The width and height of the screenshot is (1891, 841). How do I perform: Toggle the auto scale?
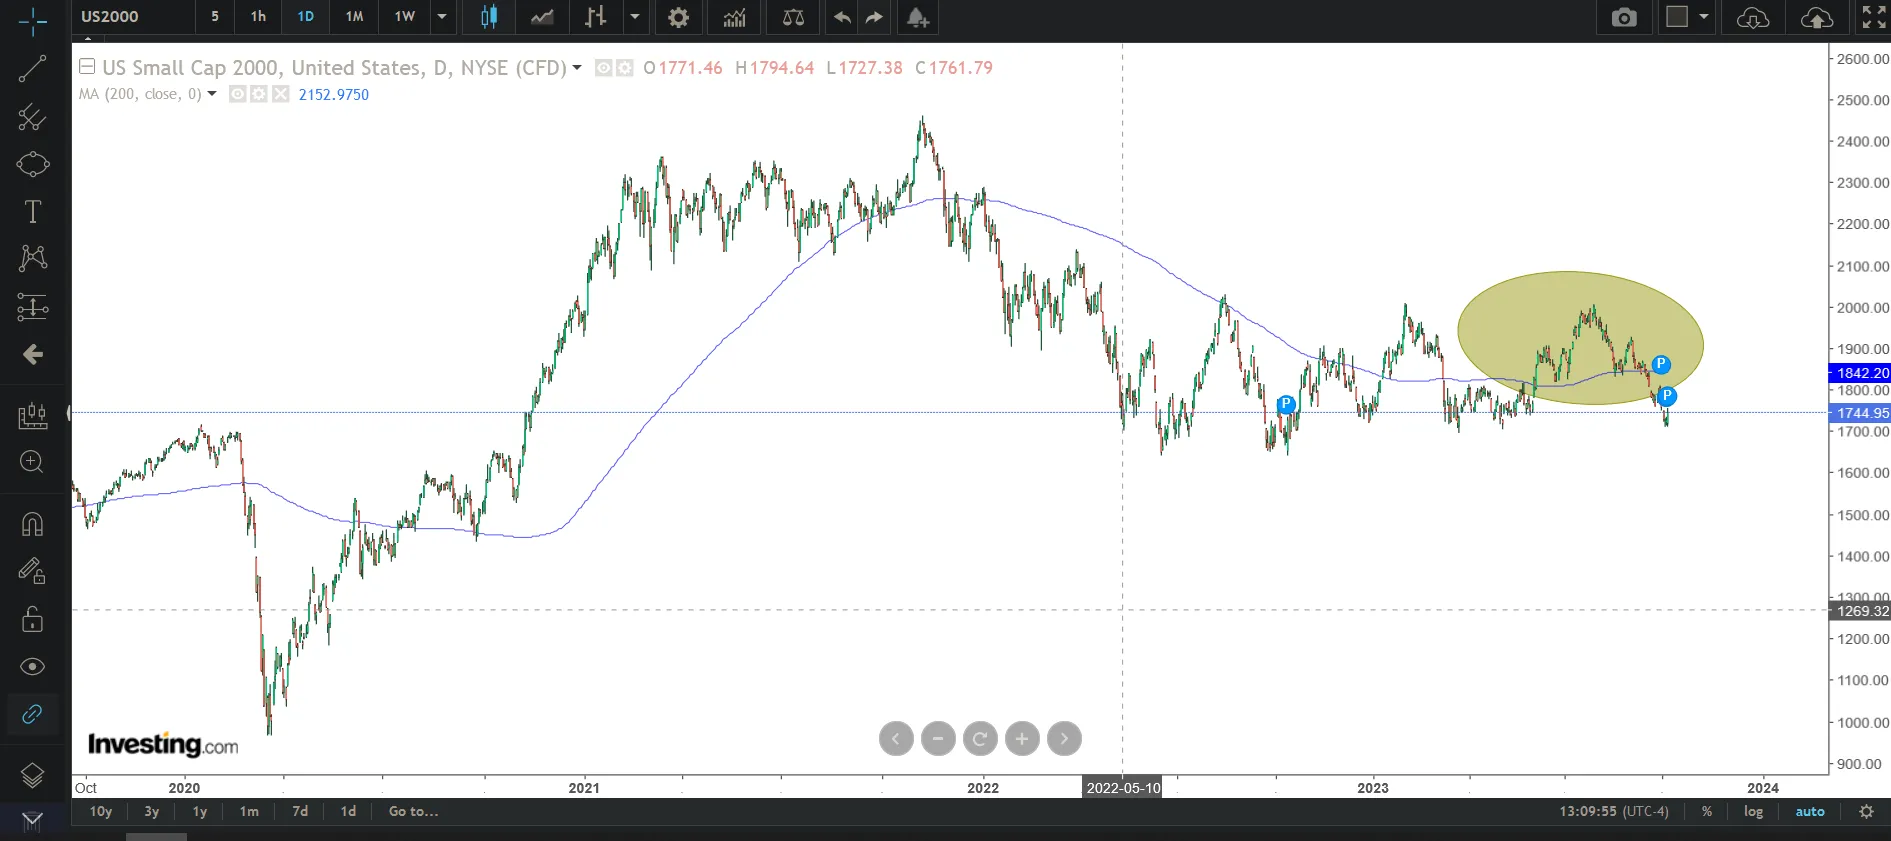(x=1810, y=811)
